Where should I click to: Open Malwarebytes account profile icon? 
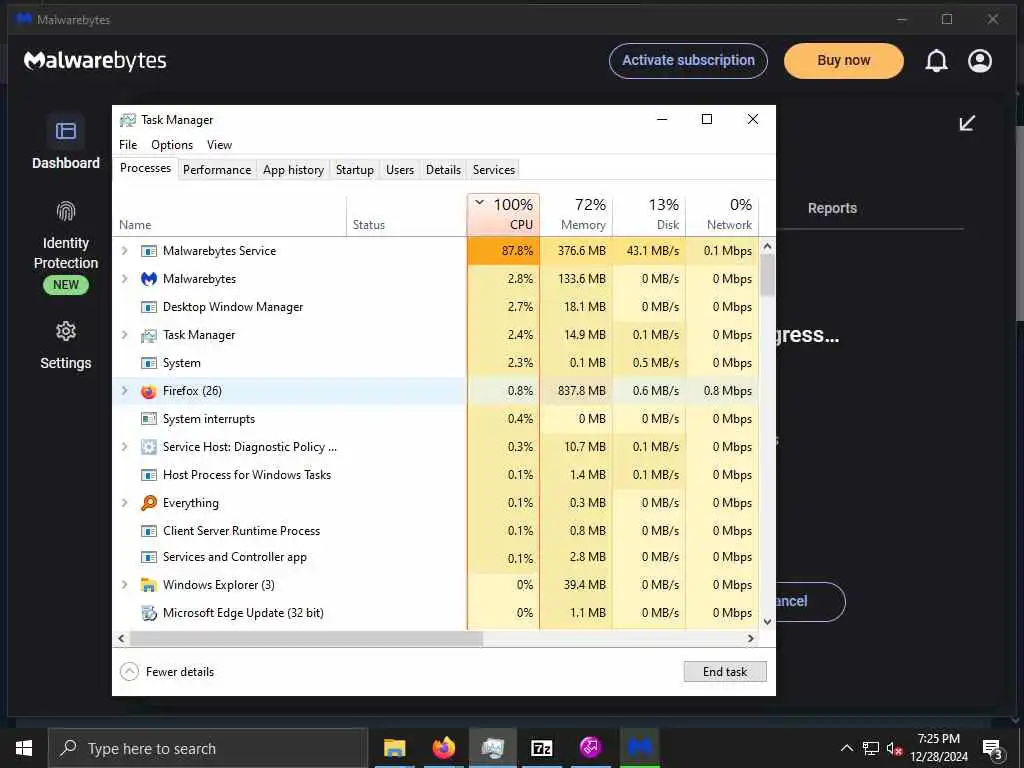coord(980,61)
